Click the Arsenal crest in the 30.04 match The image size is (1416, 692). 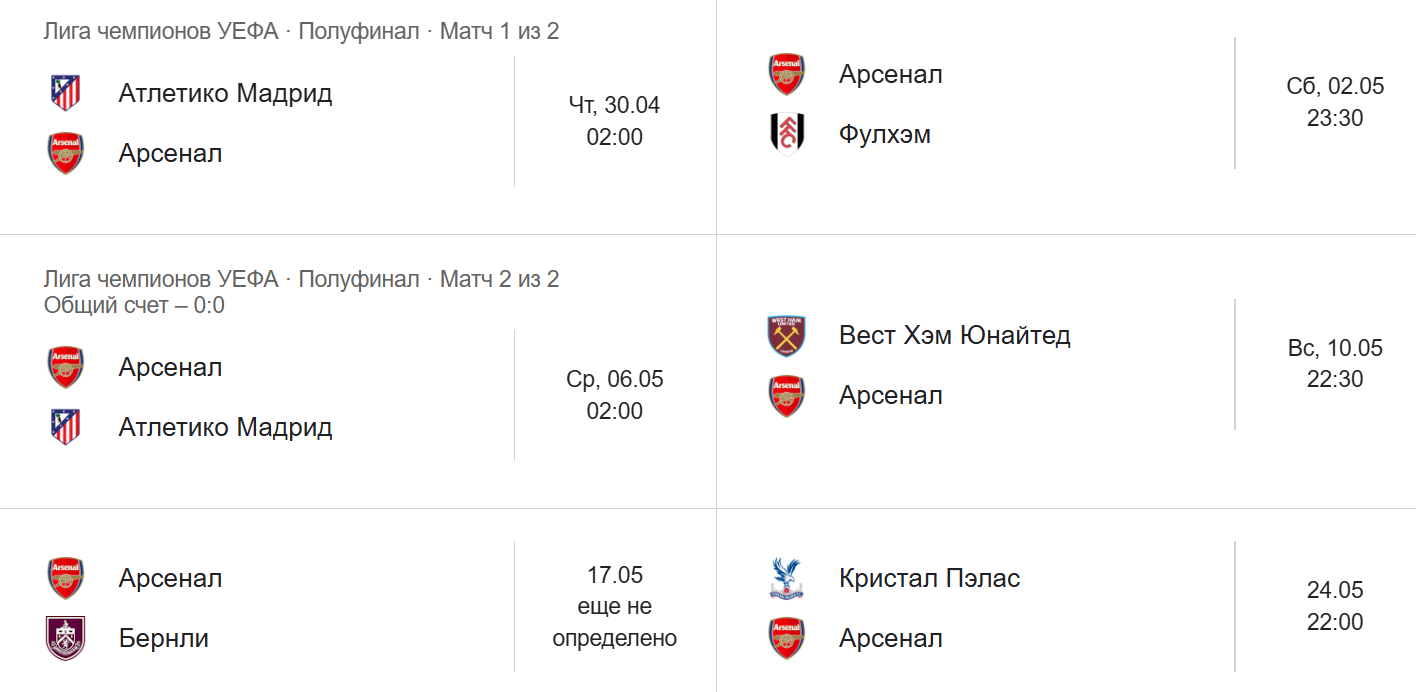pos(66,153)
